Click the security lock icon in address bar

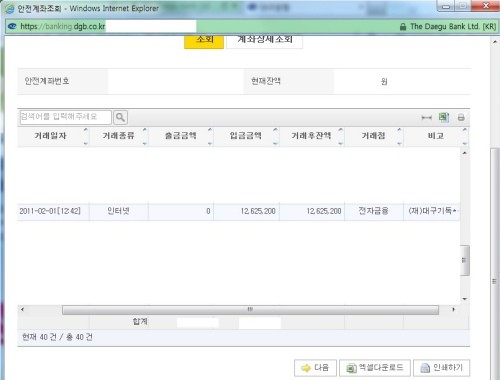tap(403, 27)
